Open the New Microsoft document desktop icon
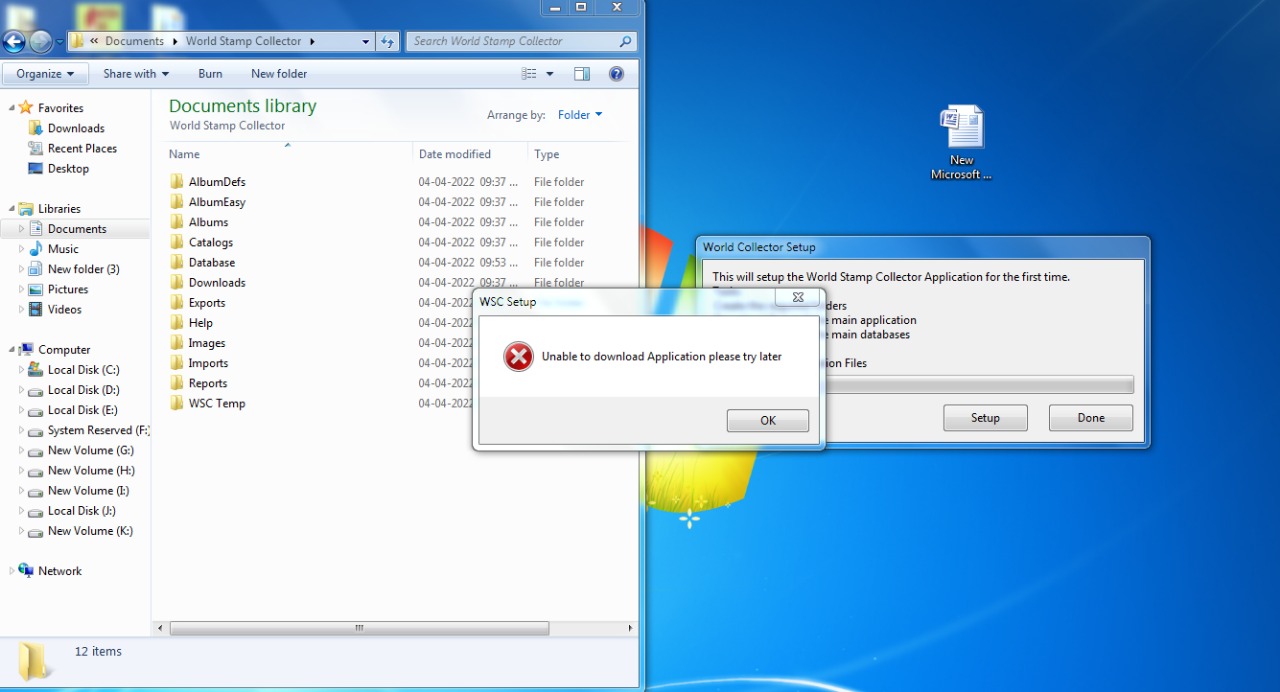The image size is (1280, 692). (x=962, y=143)
